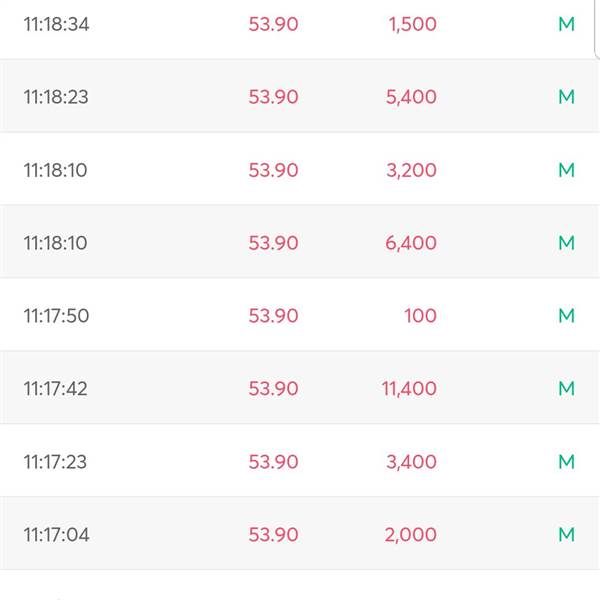Click the 100 volume value
The height and width of the screenshot is (600, 600).
pos(421,316)
